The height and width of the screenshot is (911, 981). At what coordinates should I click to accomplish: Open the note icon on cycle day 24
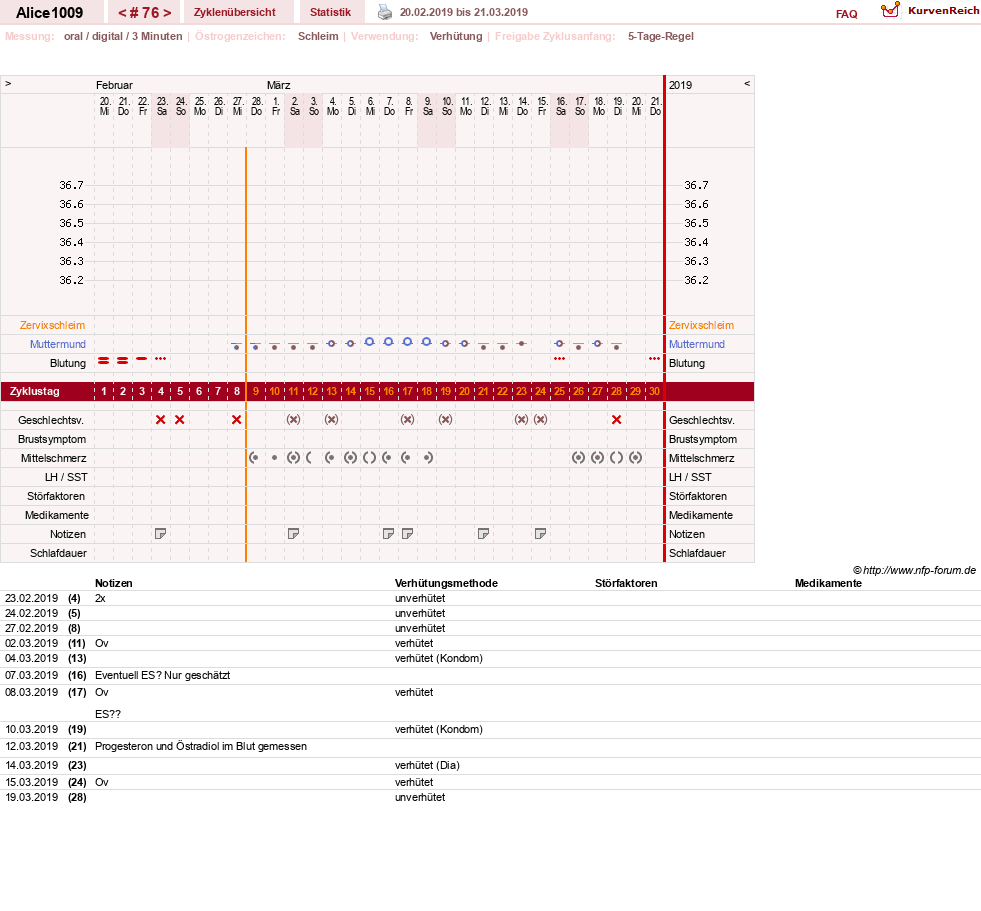(541, 534)
